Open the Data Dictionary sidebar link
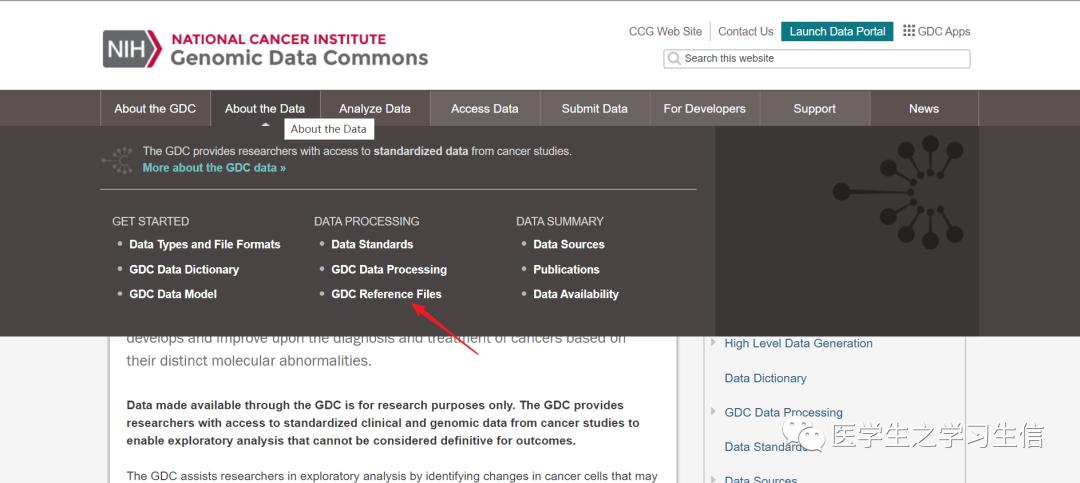1080x483 pixels. pos(765,378)
